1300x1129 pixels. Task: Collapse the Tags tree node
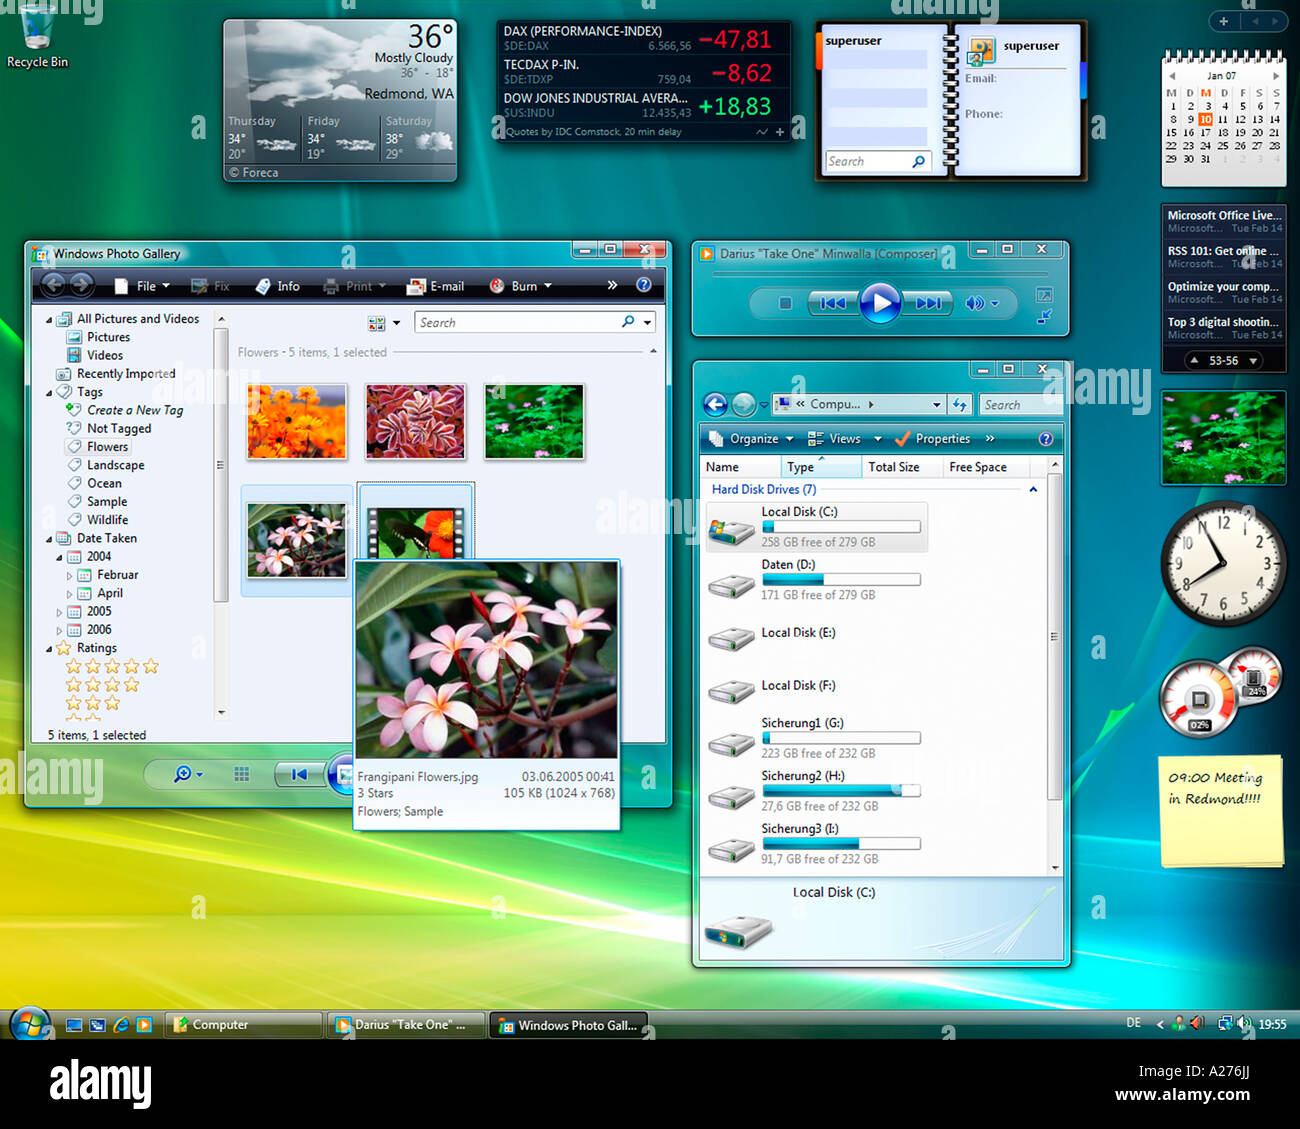pos(49,393)
